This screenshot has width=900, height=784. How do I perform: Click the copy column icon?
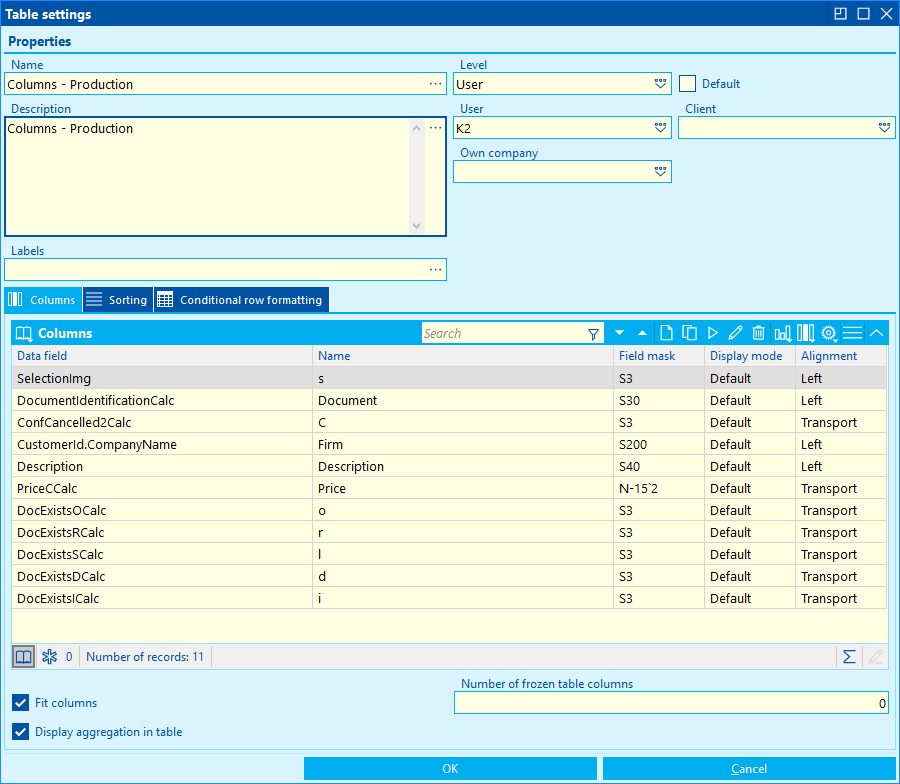pyautogui.click(x=689, y=333)
